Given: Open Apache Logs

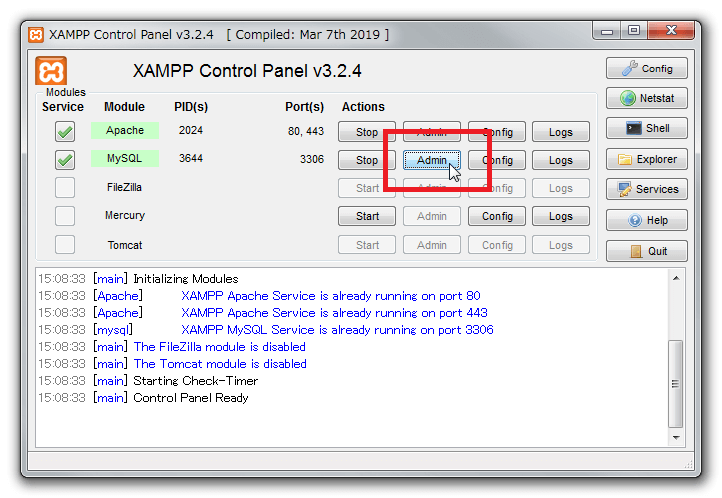Looking at the screenshot, I should (x=560, y=132).
